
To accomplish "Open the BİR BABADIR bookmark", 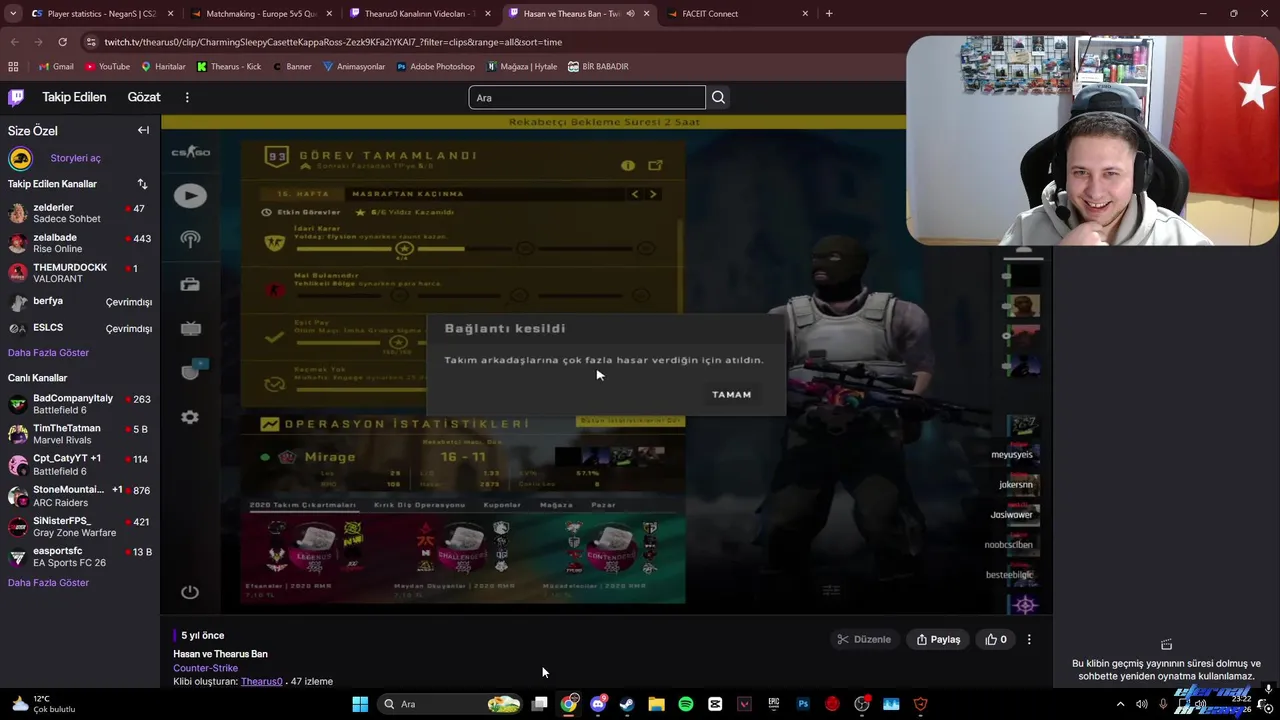I will pyautogui.click(x=598, y=66).
